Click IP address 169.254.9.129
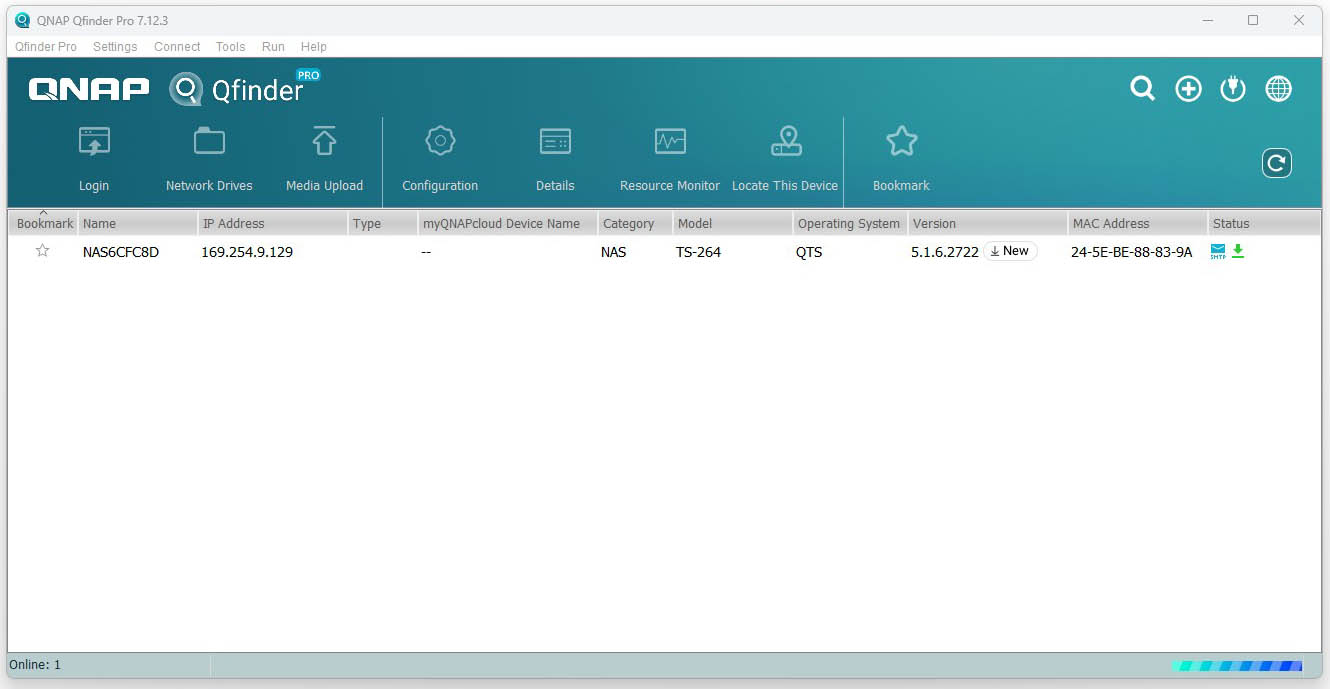 247,252
